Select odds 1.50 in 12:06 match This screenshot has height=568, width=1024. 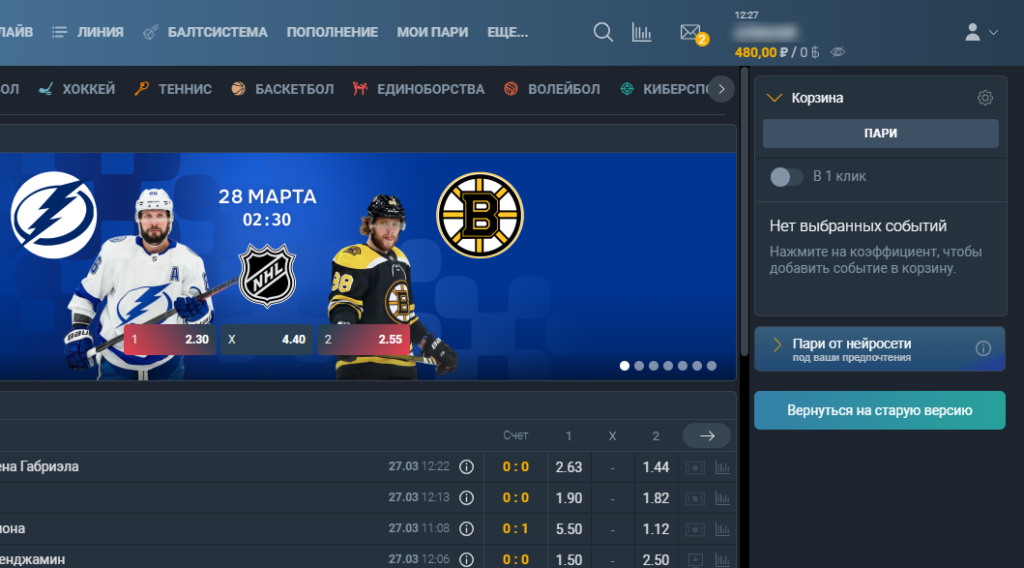pos(569,560)
